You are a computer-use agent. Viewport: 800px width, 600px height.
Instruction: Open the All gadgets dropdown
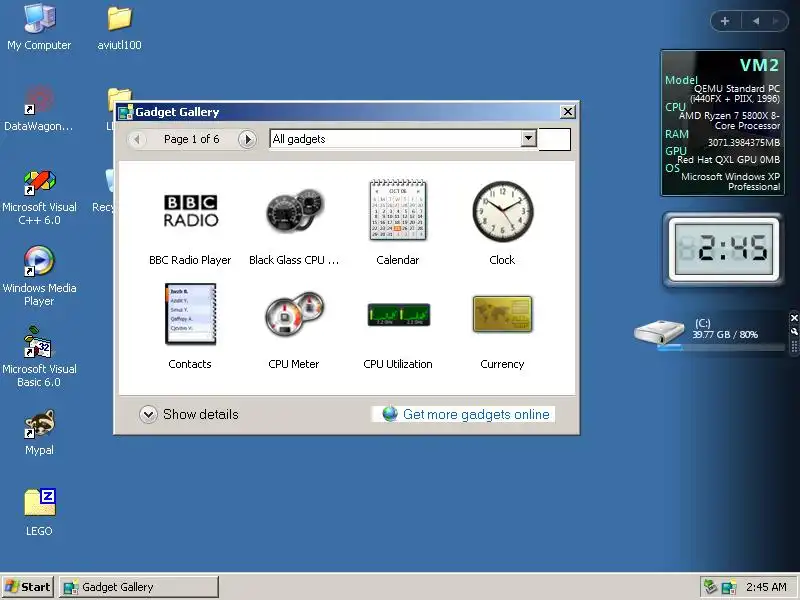[529, 138]
